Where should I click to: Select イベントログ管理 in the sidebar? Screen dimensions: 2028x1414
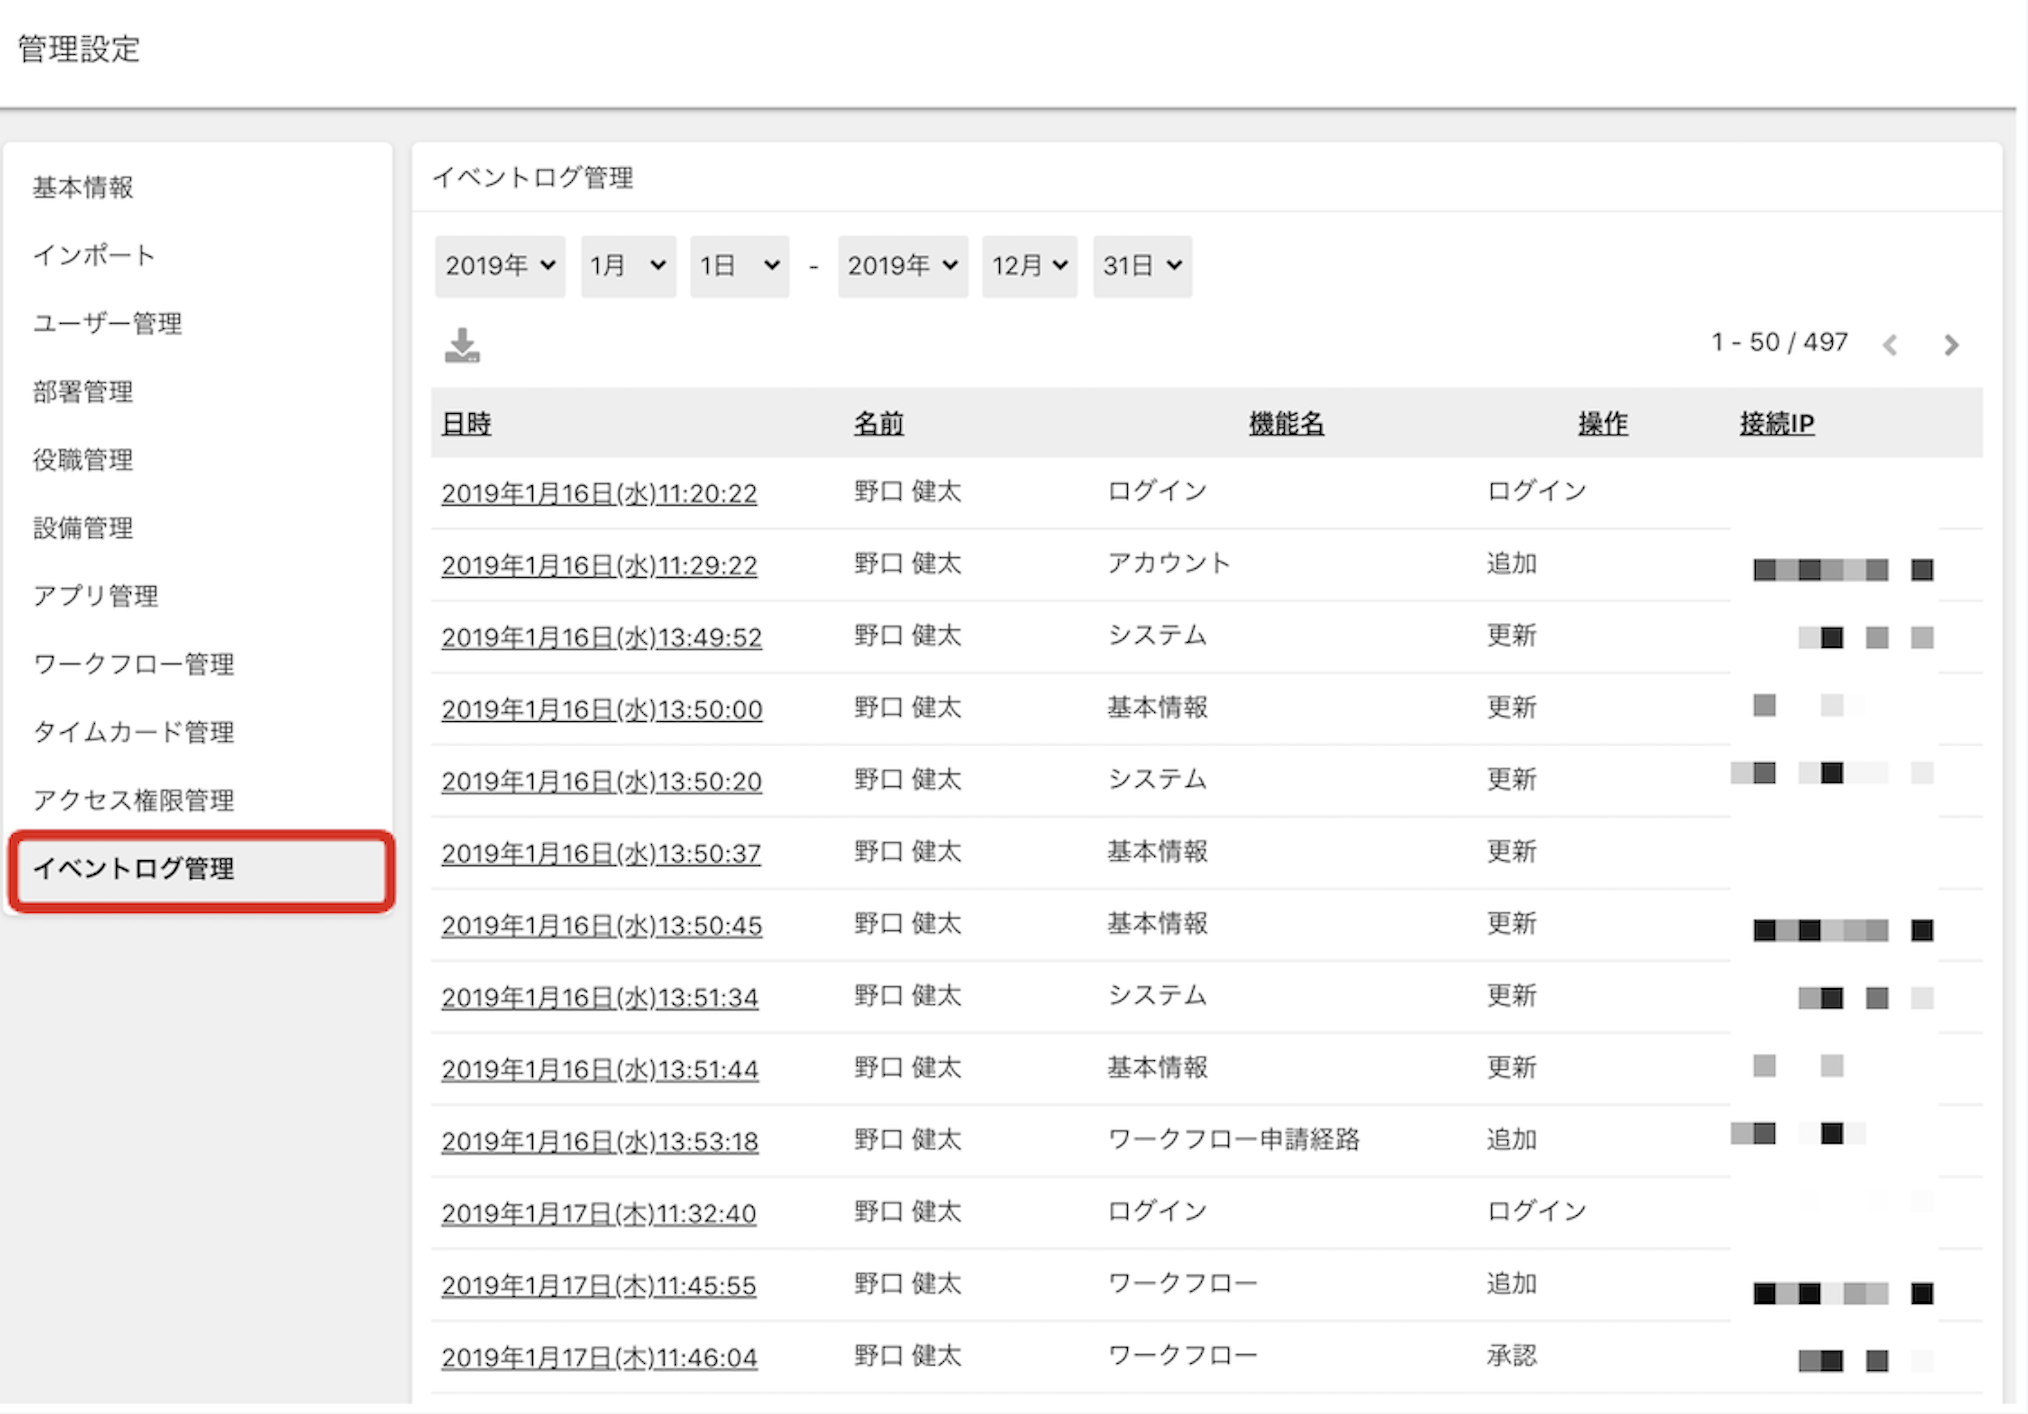point(201,869)
